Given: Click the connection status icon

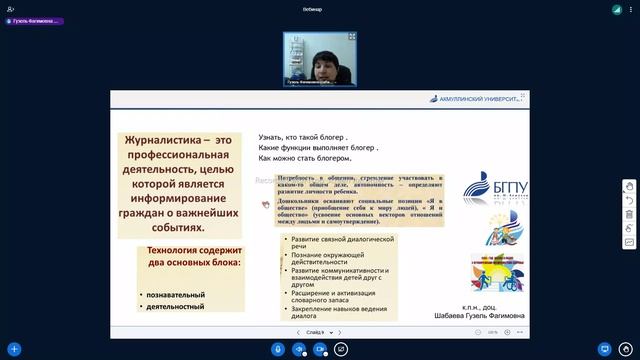Looking at the screenshot, I should tap(617, 9).
